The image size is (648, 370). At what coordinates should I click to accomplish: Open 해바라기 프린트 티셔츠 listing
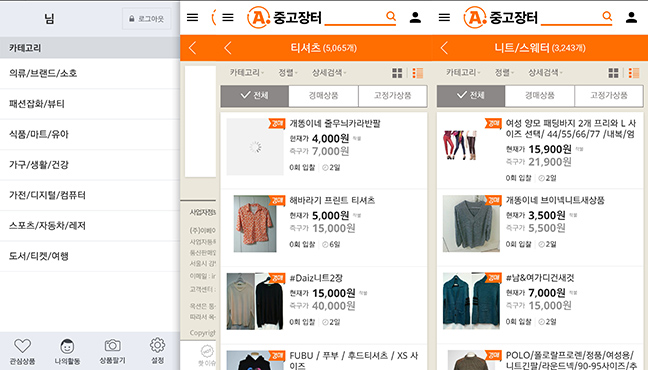(324, 227)
